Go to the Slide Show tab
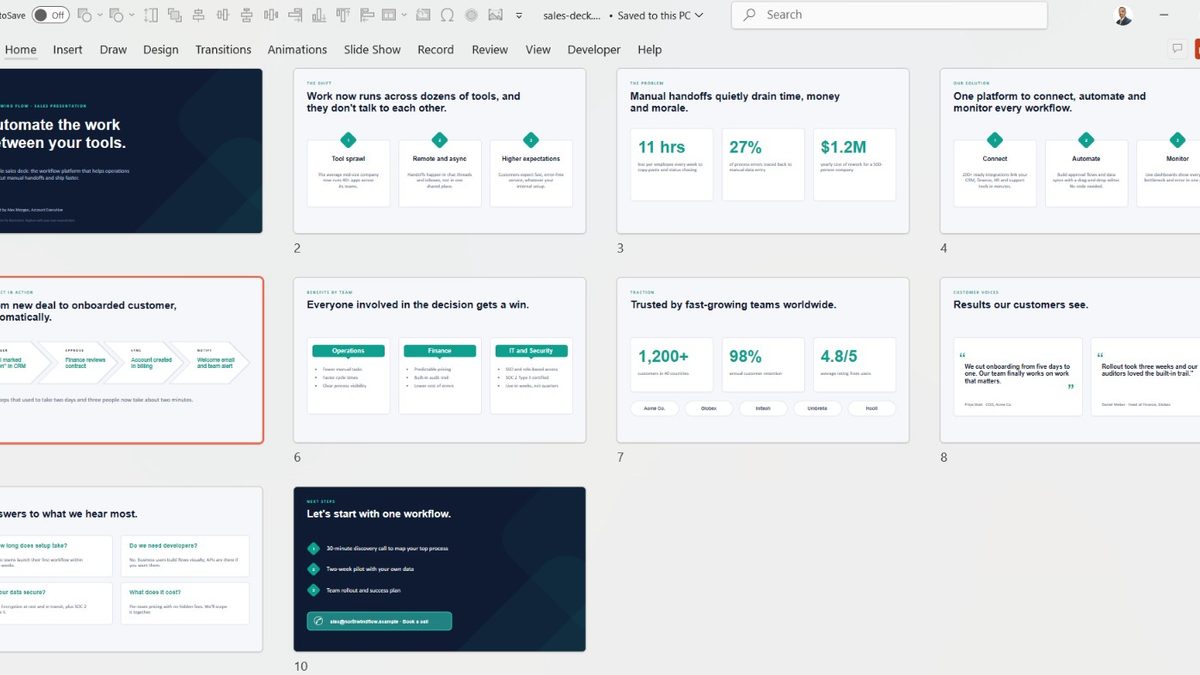Screen dimensions: 1200x675 [x=372, y=50]
